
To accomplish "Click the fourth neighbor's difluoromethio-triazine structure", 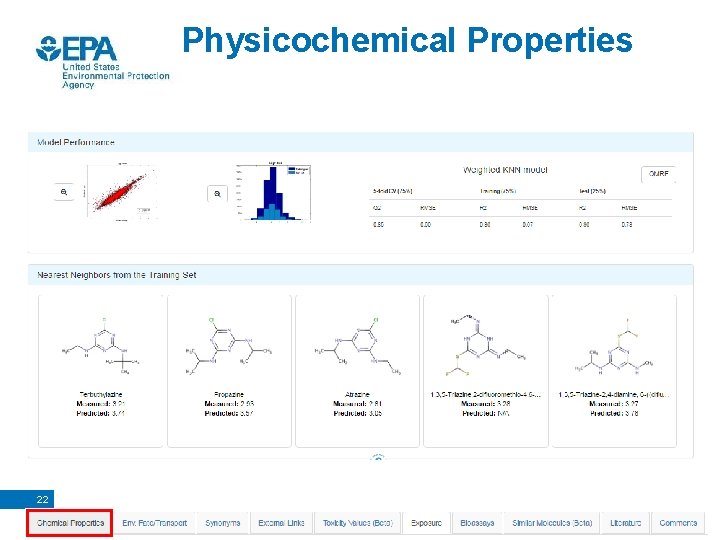I will (486, 345).
